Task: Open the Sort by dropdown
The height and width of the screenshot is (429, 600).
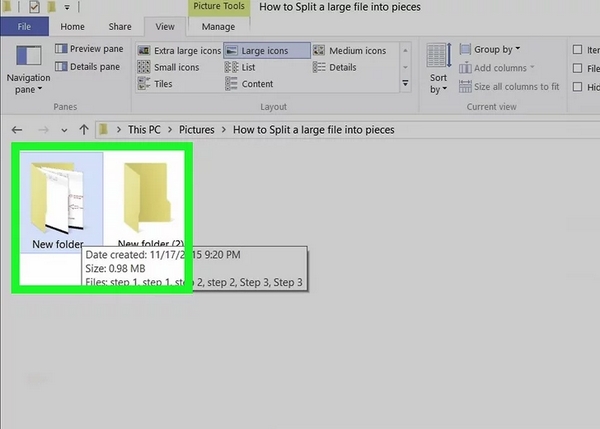Action: point(438,70)
